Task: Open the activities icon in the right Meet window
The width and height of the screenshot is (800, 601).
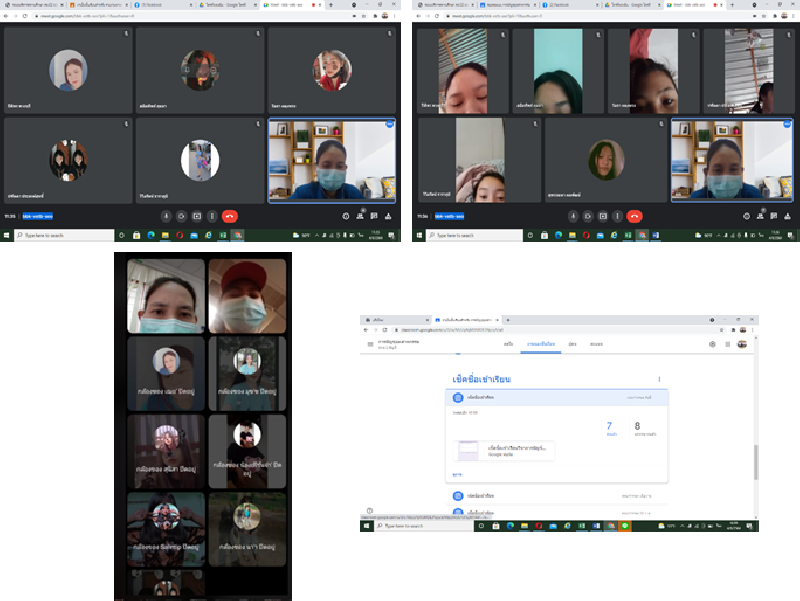Action: coord(786,216)
